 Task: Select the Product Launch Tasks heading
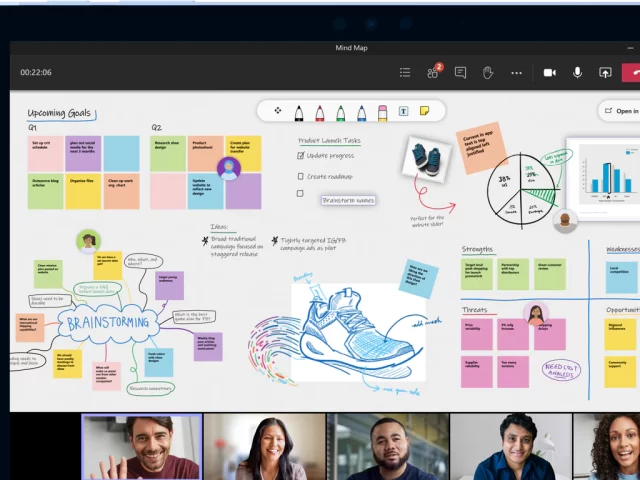pyautogui.click(x=329, y=141)
